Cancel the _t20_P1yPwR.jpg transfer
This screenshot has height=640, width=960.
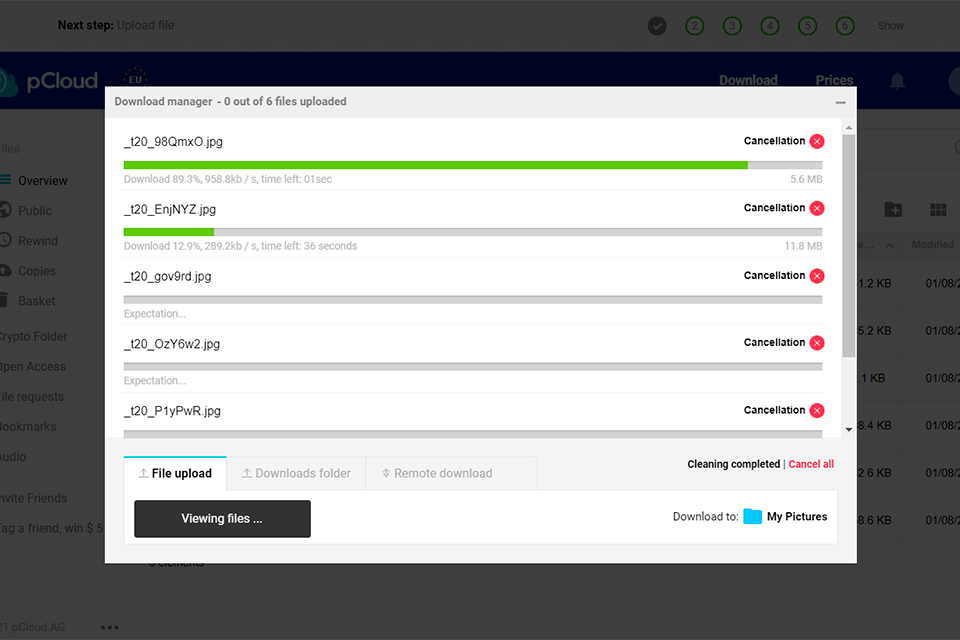point(817,410)
